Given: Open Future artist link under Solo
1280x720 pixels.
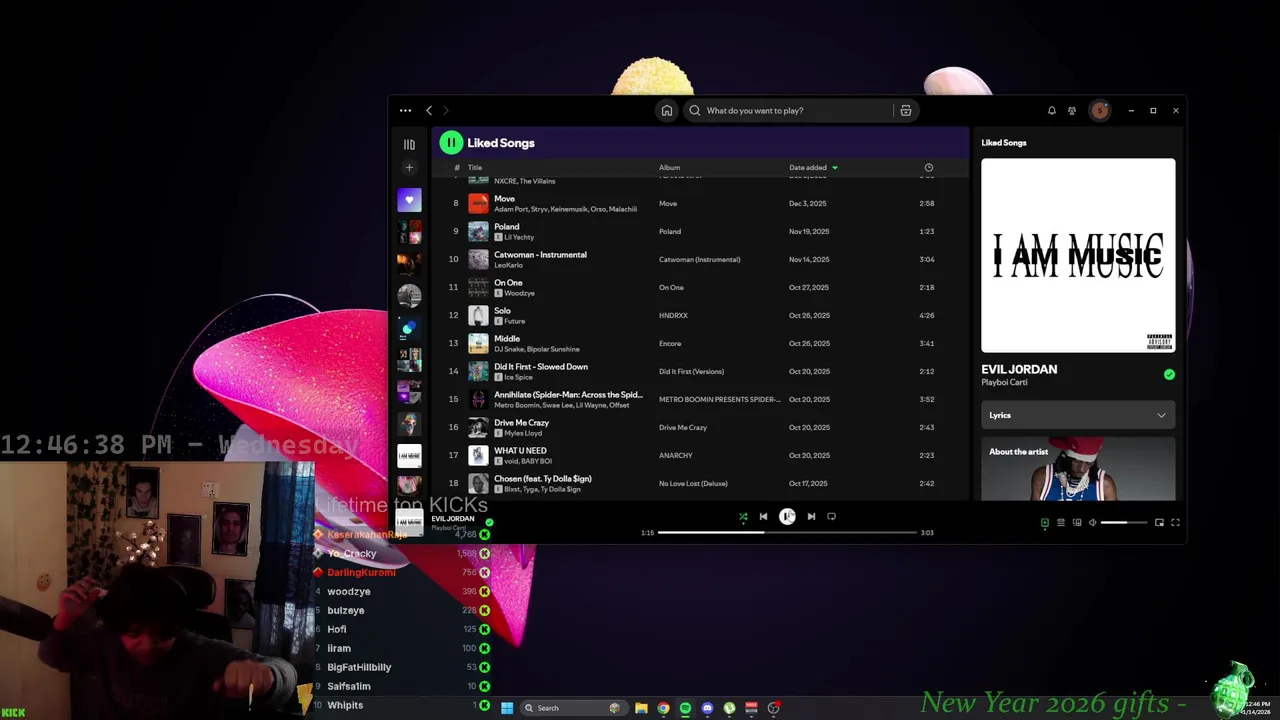Looking at the screenshot, I should coord(514,321).
